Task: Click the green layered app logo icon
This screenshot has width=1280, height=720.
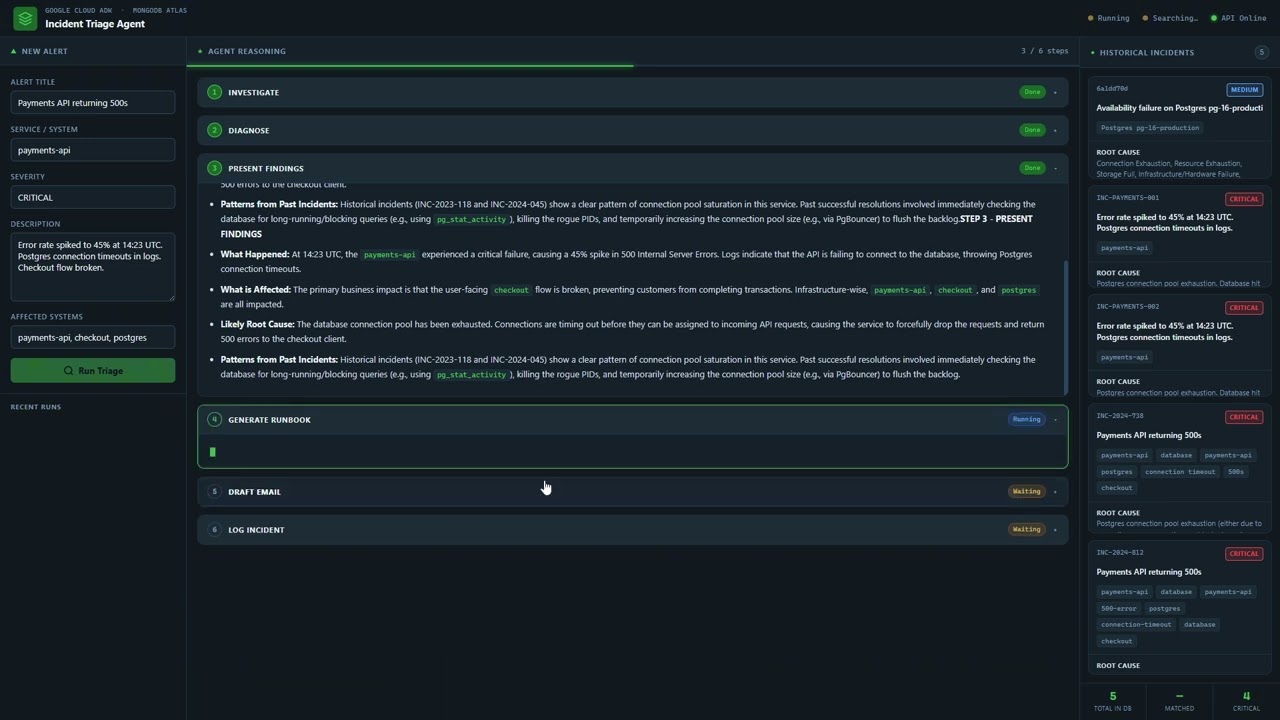Action: coord(25,18)
